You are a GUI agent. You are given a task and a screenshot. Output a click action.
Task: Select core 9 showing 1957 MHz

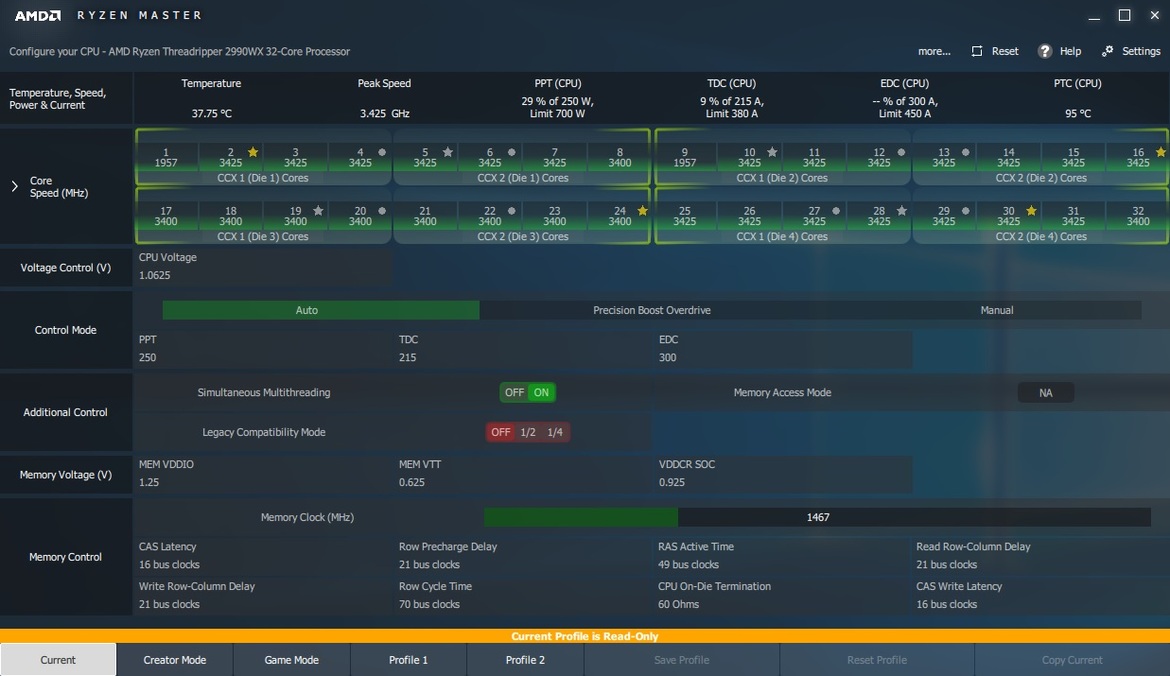684,157
